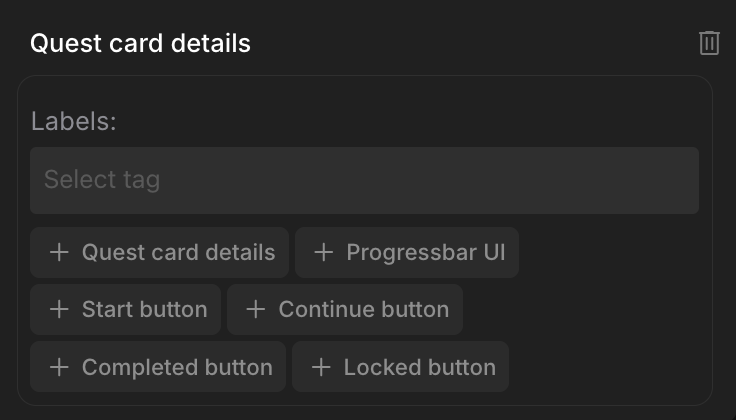
Task: Focus the Select tag input field
Action: pos(364,180)
